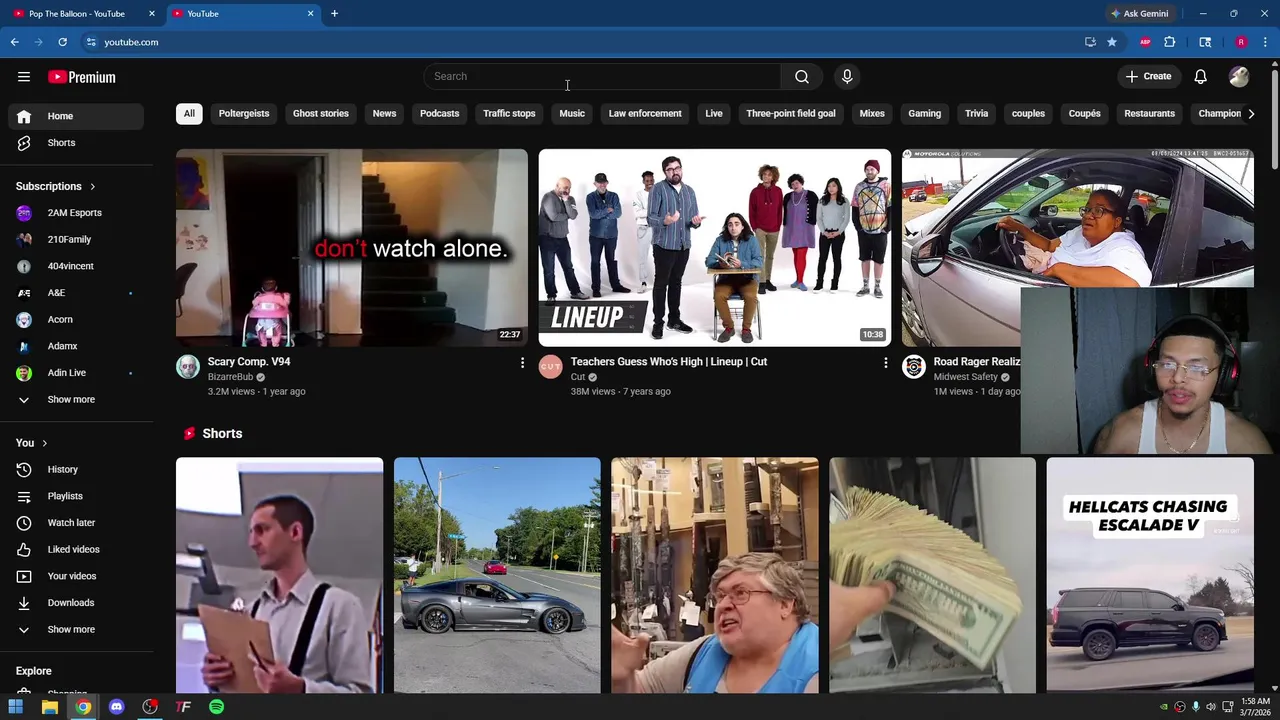Click the Midwest Safety channel avatar

914,367
